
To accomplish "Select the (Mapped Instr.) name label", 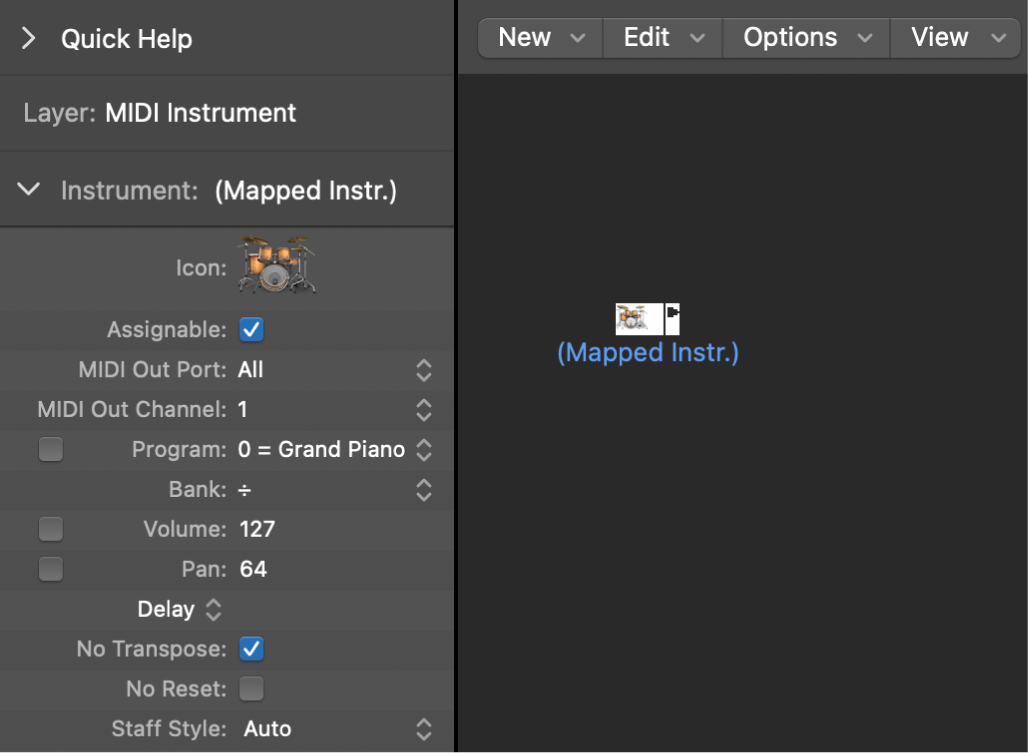I will [647, 352].
